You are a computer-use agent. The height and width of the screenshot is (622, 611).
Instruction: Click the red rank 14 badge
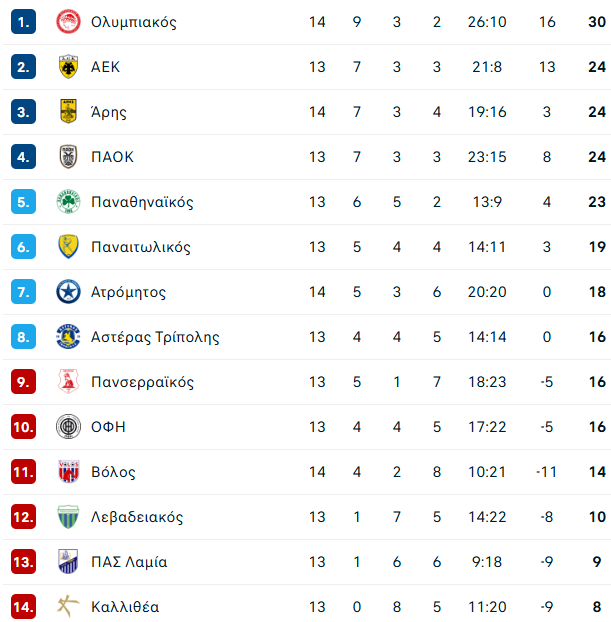tap(23, 607)
